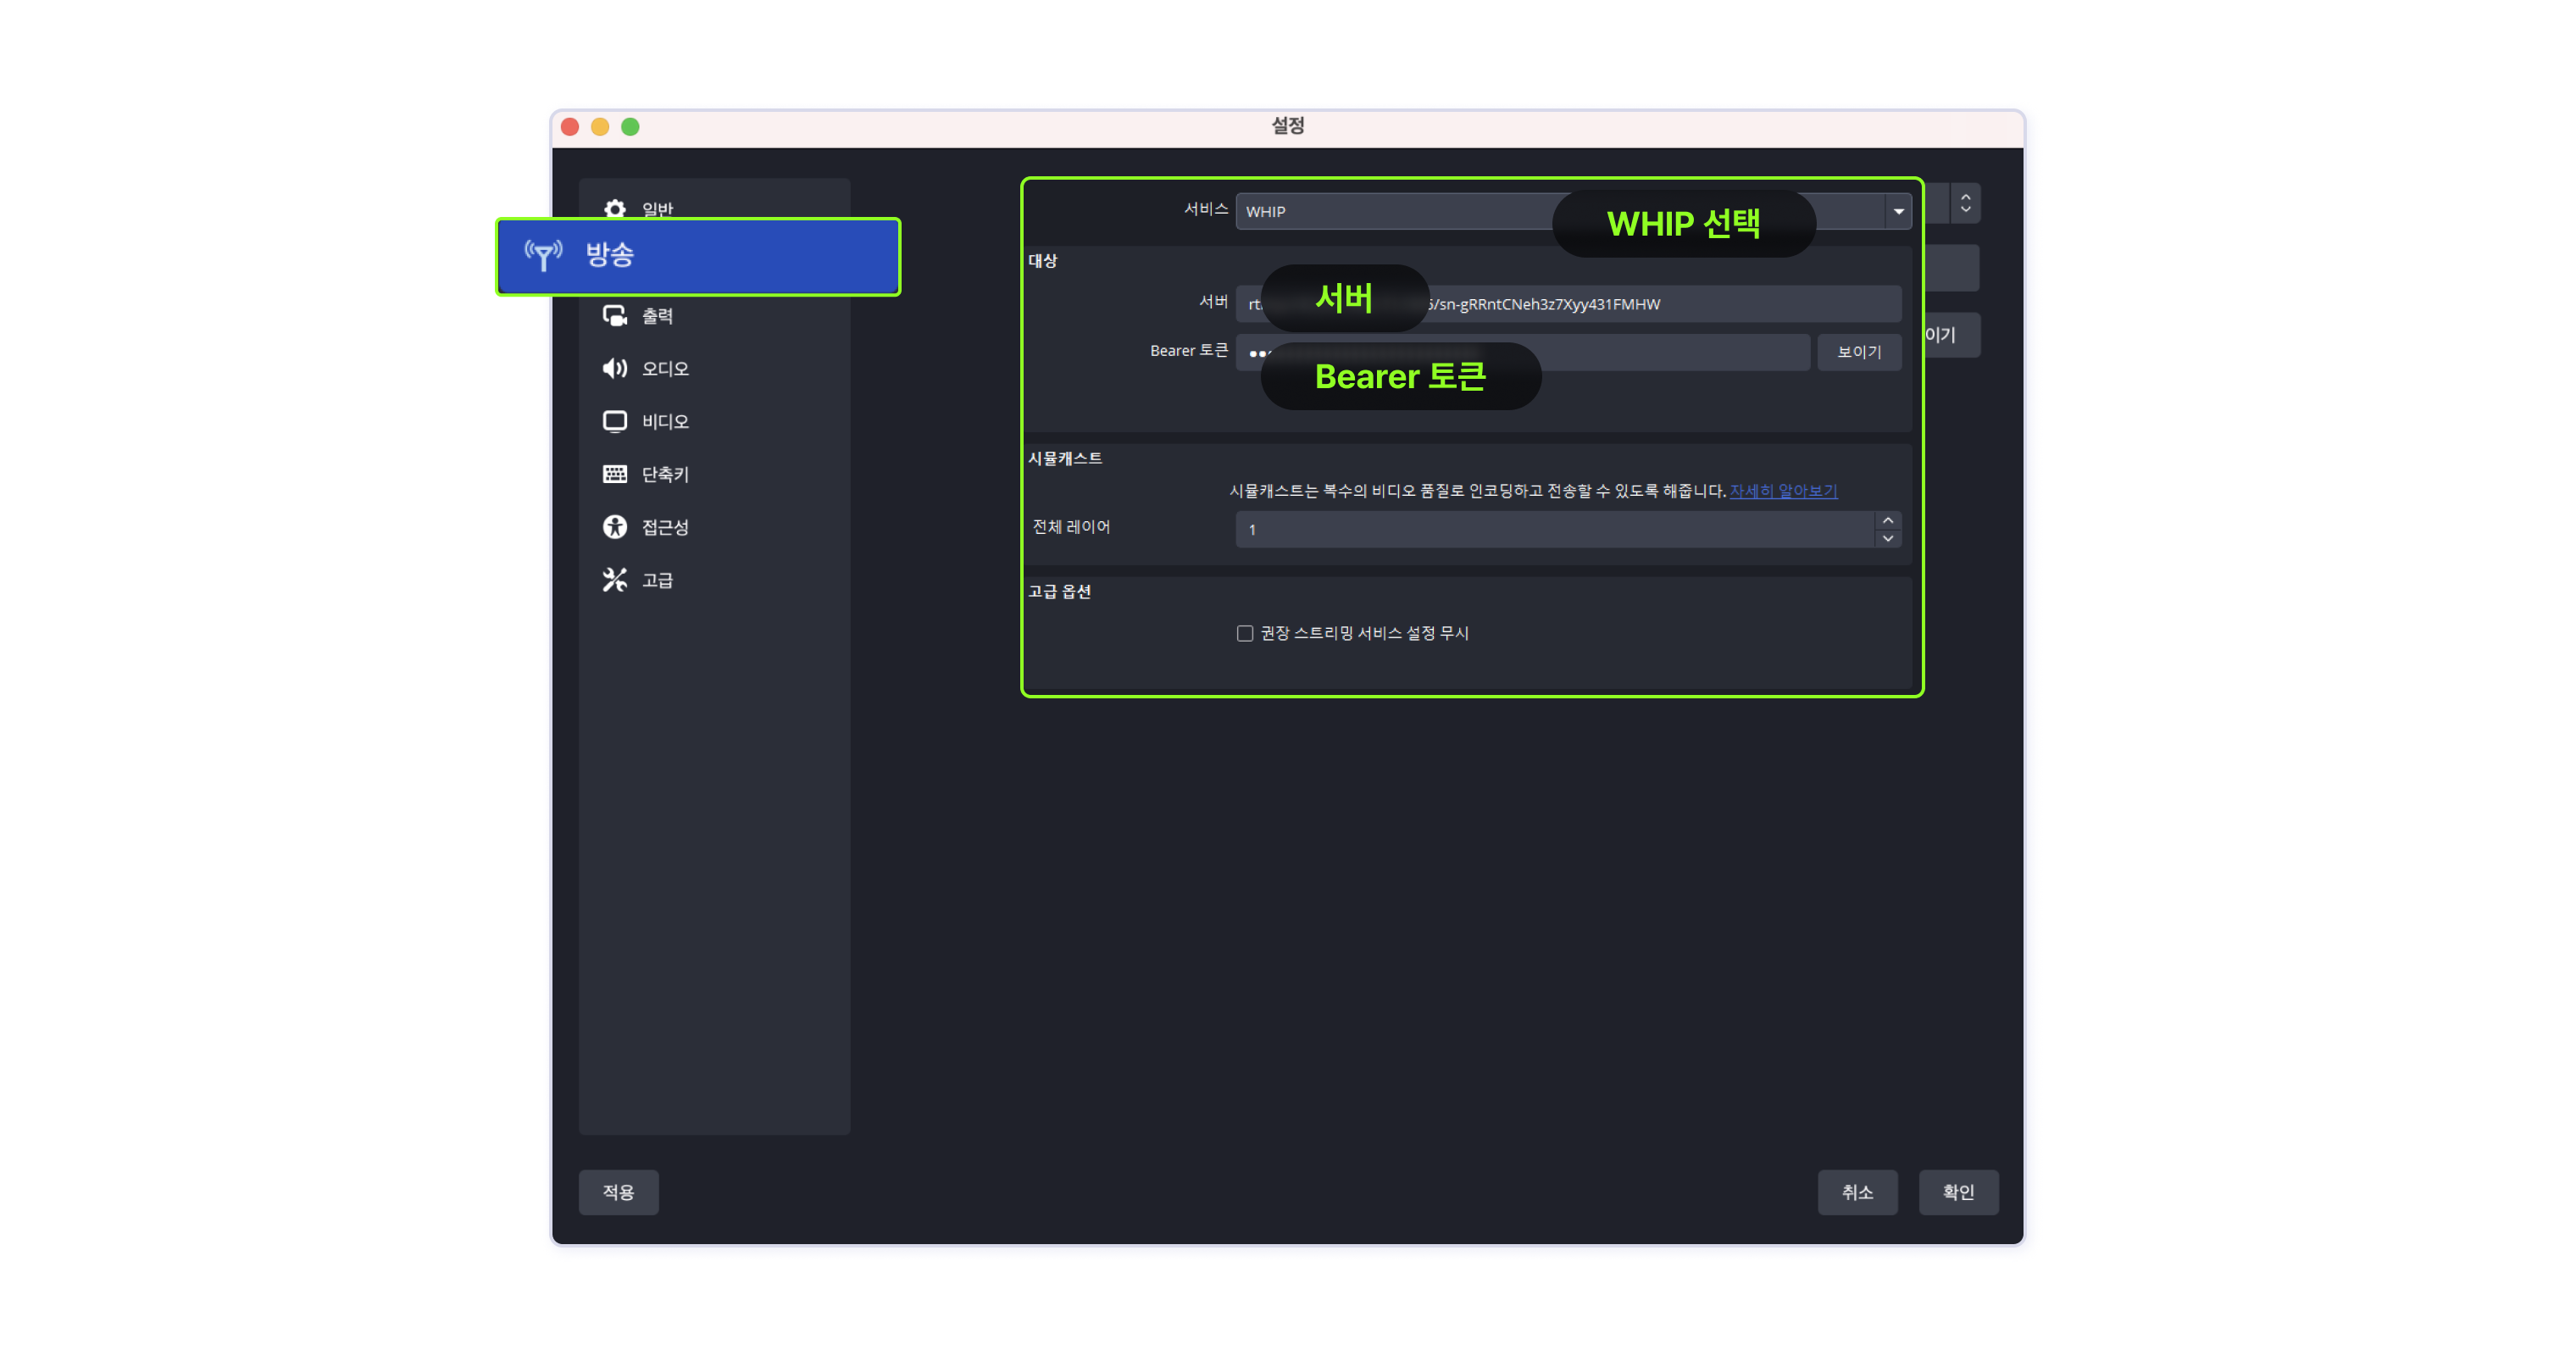
Task: Click the 단축키 keyboard icon
Action: click(x=615, y=474)
